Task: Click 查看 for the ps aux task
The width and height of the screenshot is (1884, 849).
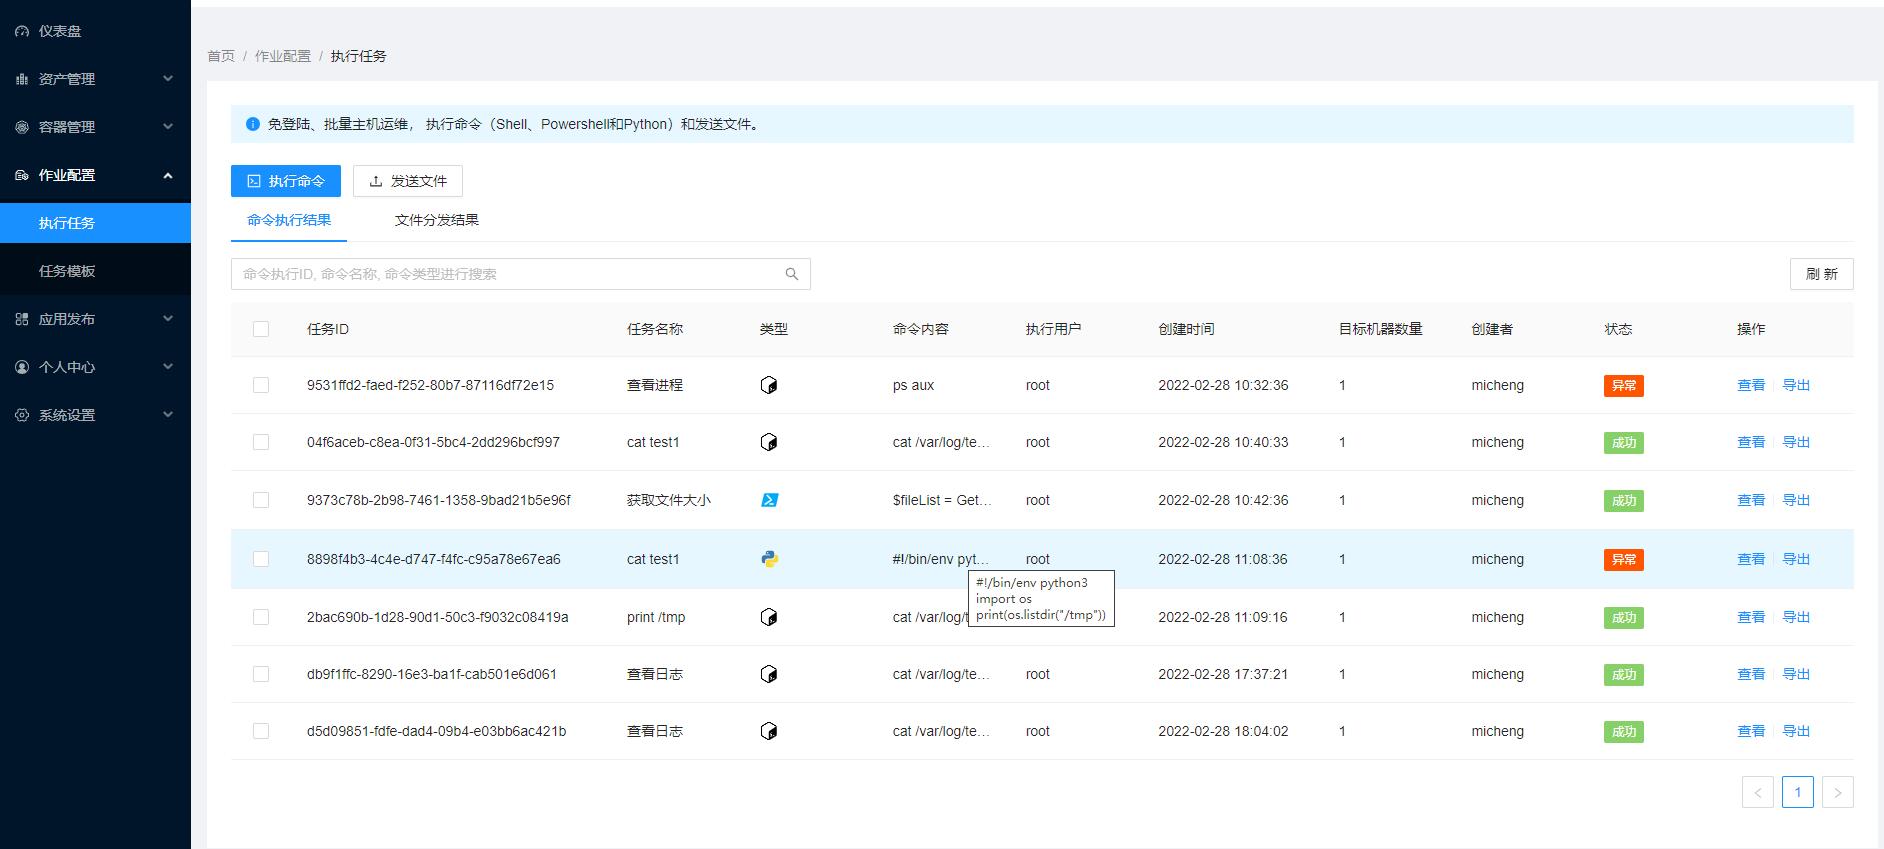Action: click(1751, 385)
